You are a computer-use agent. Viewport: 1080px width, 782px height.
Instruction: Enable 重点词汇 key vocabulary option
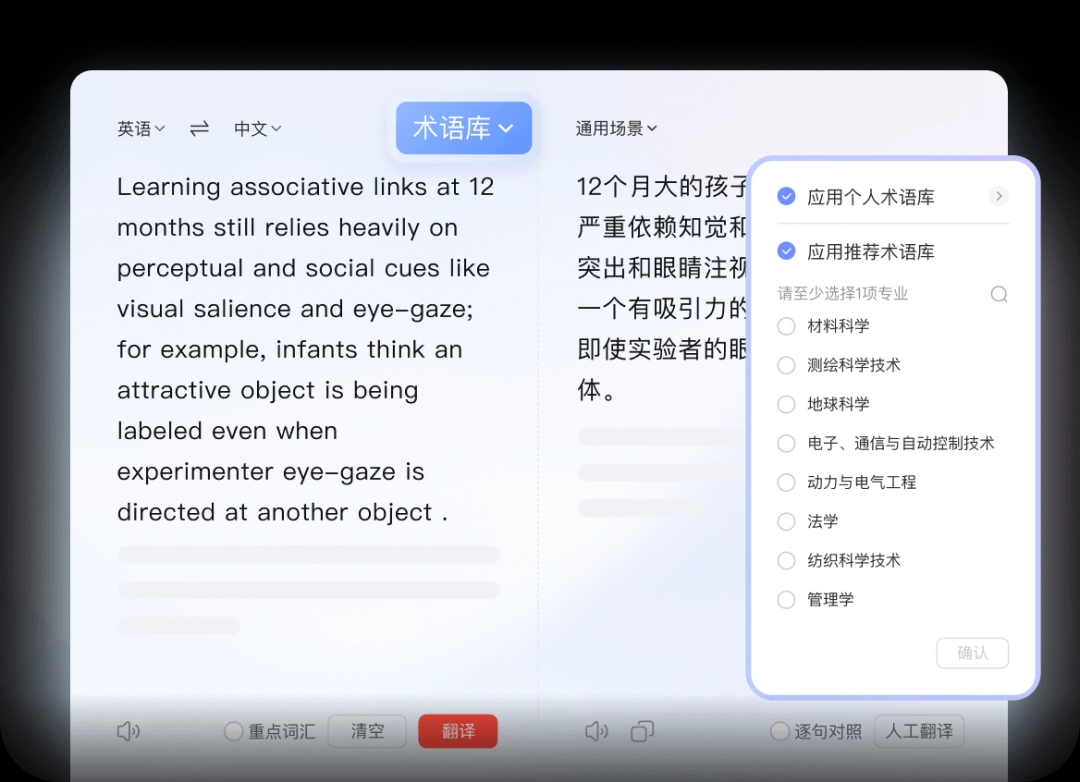pos(233,731)
